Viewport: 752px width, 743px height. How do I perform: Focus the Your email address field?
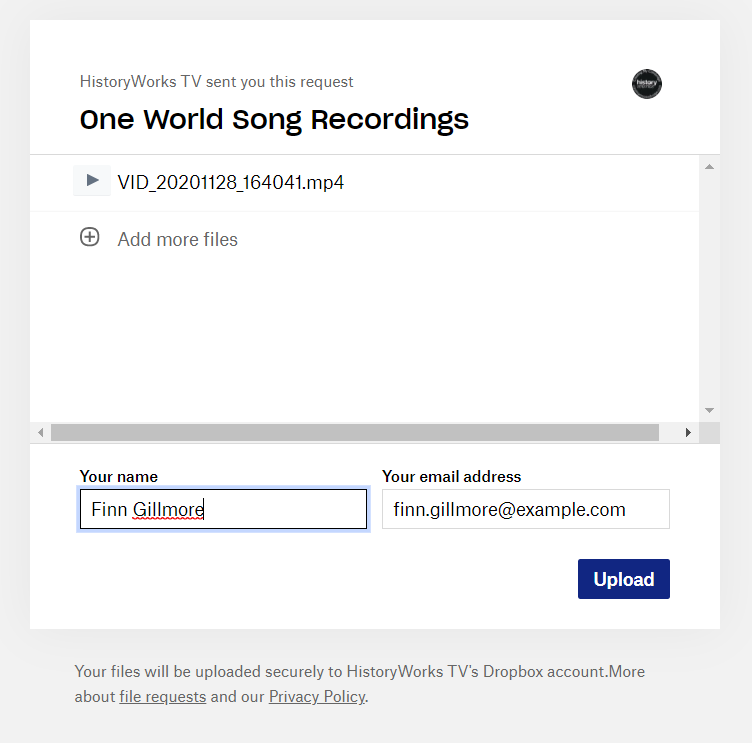[x=526, y=509]
